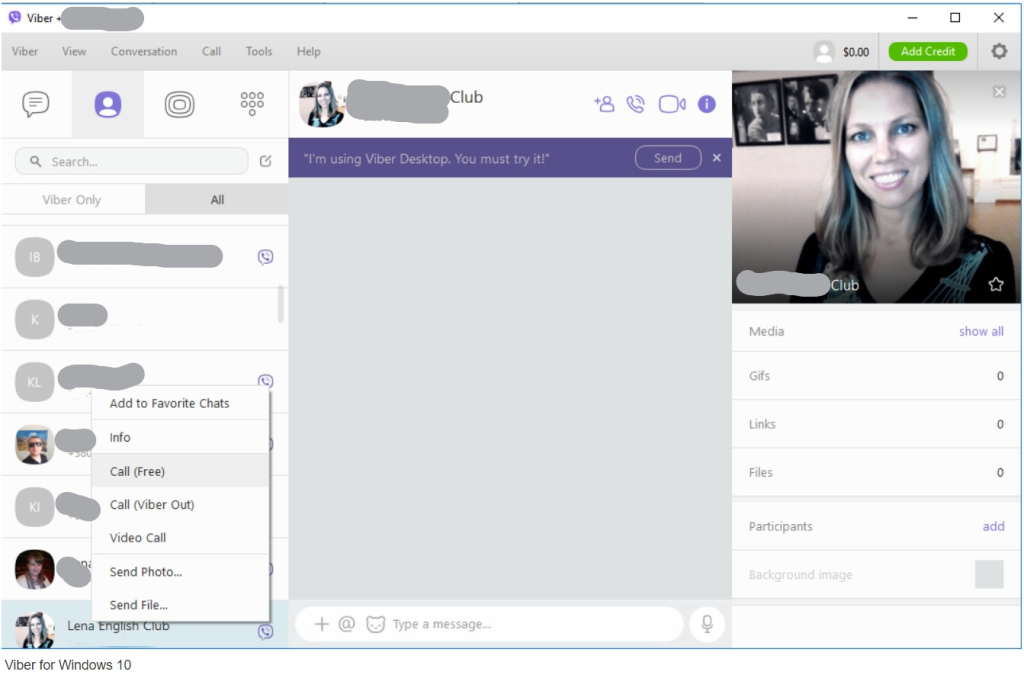Viewport: 1024px width, 675px height.
Task: Select the KI contact row avatar
Action: click(x=35, y=507)
